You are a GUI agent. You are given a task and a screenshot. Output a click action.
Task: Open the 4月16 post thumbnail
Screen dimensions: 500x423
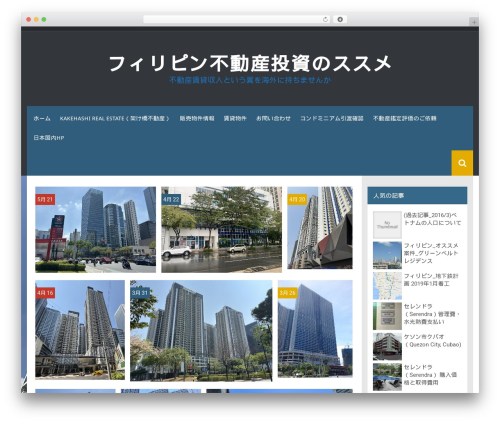click(x=80, y=330)
